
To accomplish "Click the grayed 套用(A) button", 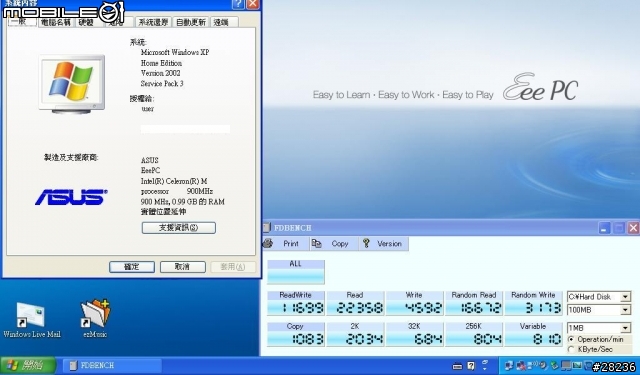I will [233, 267].
